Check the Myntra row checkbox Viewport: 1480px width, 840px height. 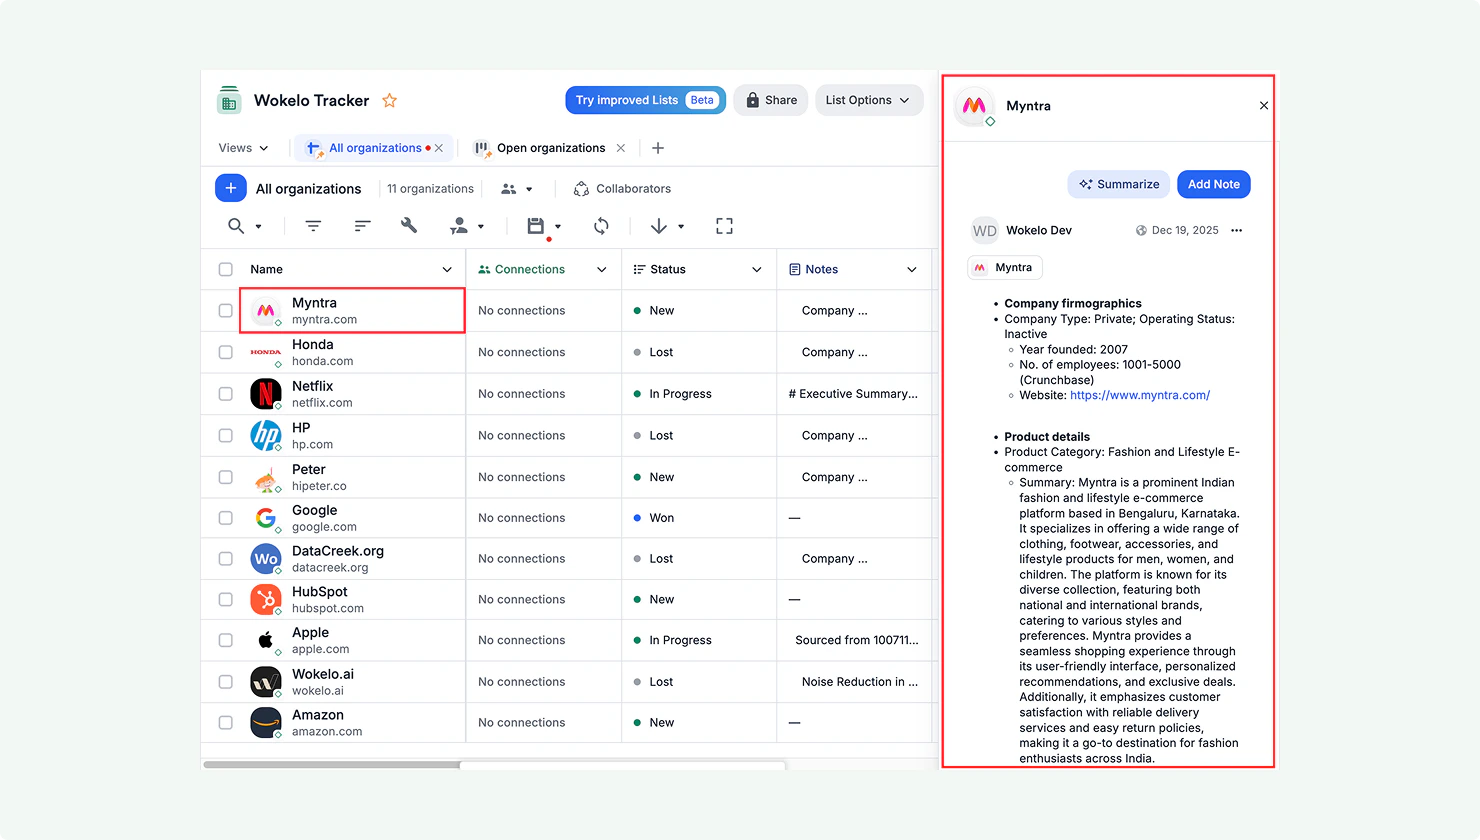pos(226,310)
